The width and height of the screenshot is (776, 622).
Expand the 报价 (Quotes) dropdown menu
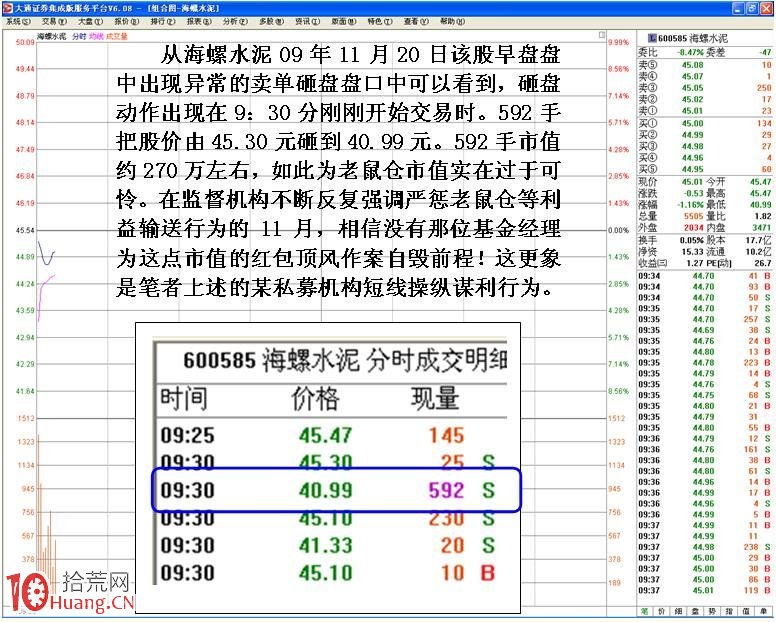[126, 21]
